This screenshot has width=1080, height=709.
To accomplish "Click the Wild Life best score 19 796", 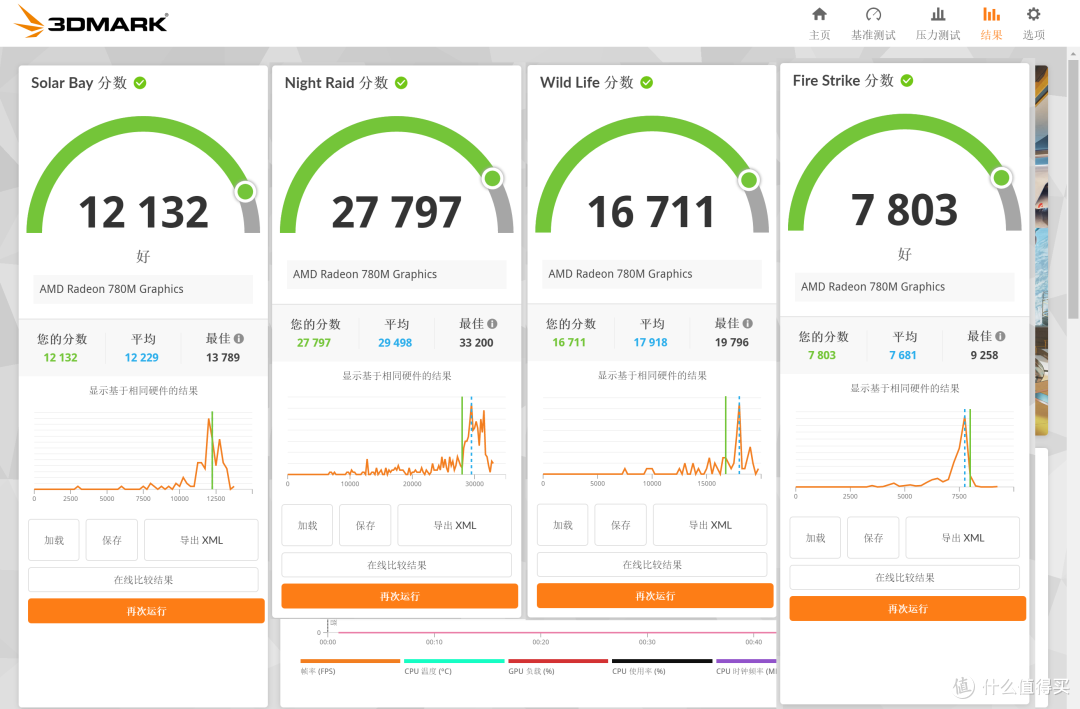I will 732,342.
